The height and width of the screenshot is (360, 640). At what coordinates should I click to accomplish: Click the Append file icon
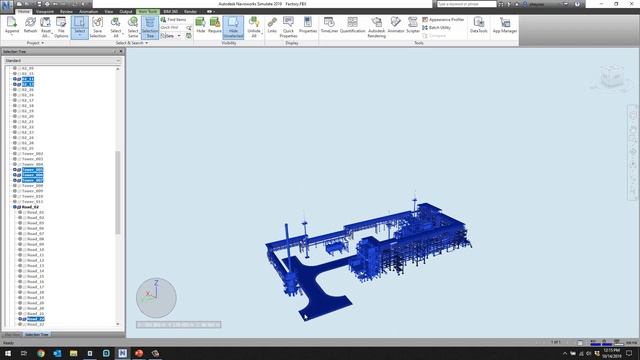pos(12,26)
